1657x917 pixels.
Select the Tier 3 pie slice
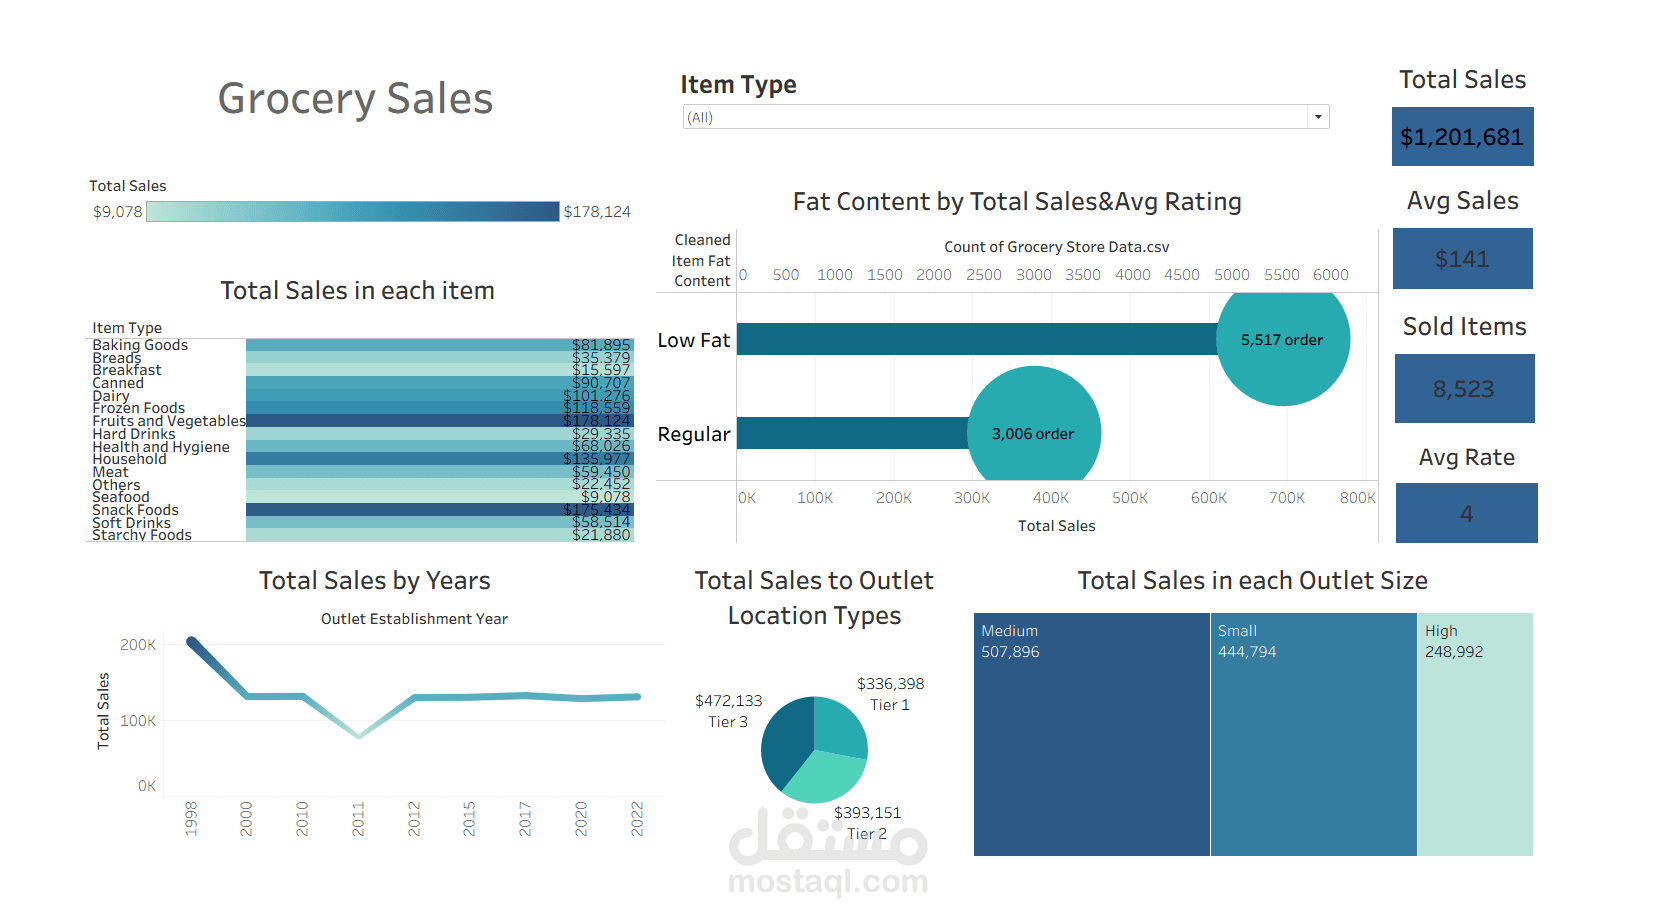coord(785,742)
